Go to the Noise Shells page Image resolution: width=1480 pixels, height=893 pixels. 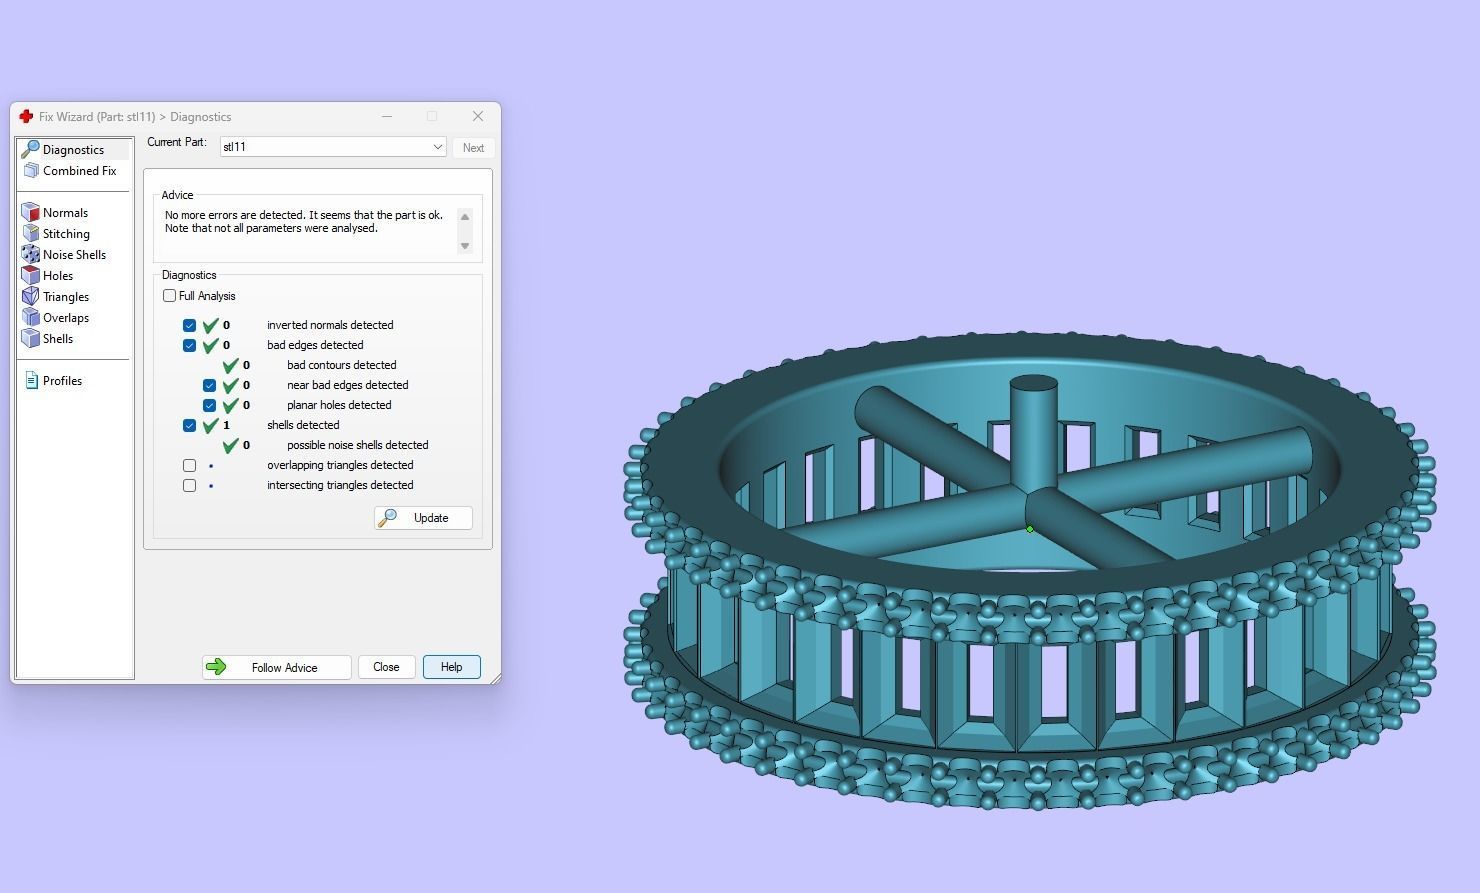click(74, 255)
